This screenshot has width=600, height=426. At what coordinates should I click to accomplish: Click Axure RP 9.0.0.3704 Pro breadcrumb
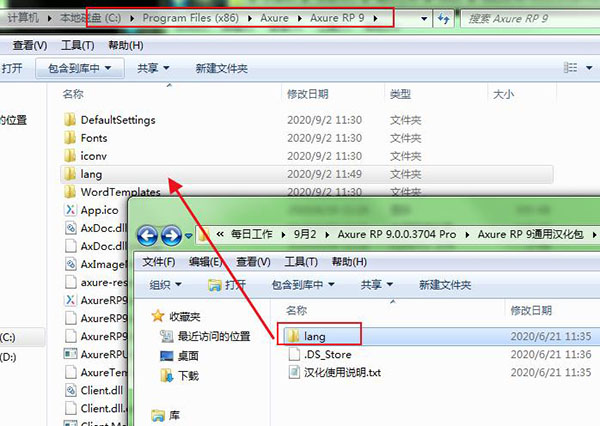tap(397, 234)
